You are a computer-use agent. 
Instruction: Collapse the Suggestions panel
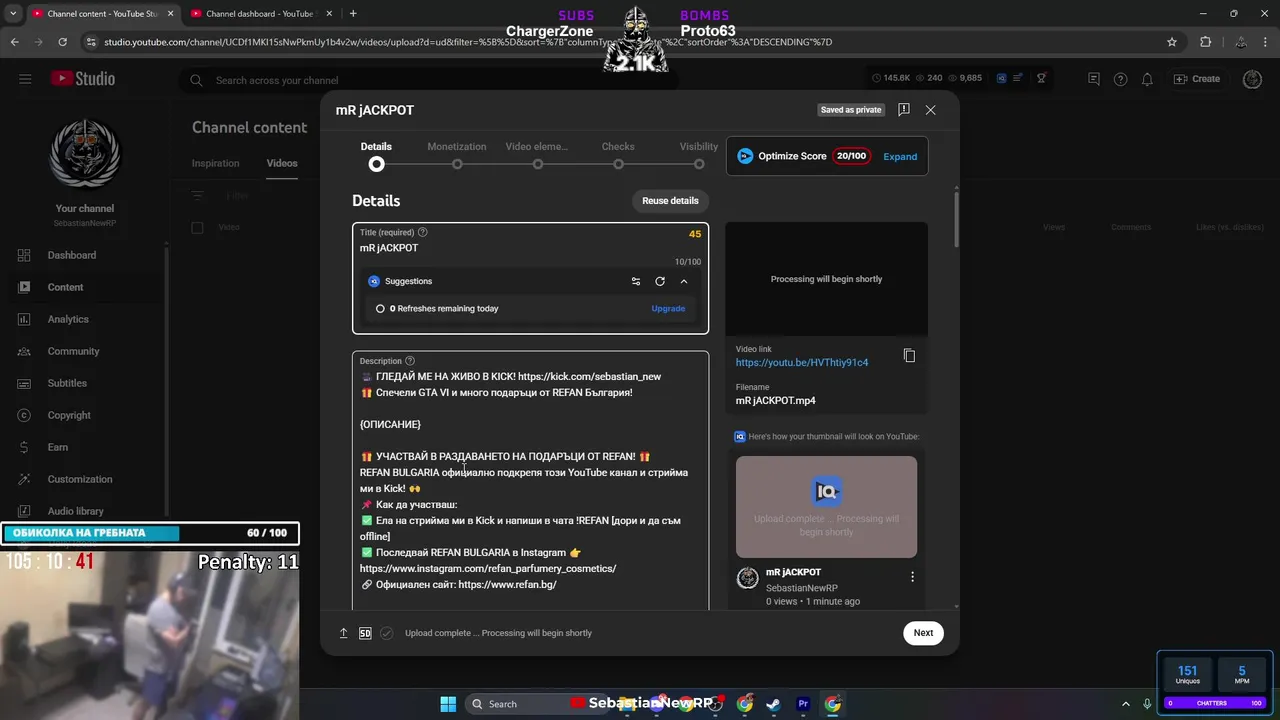[684, 281]
